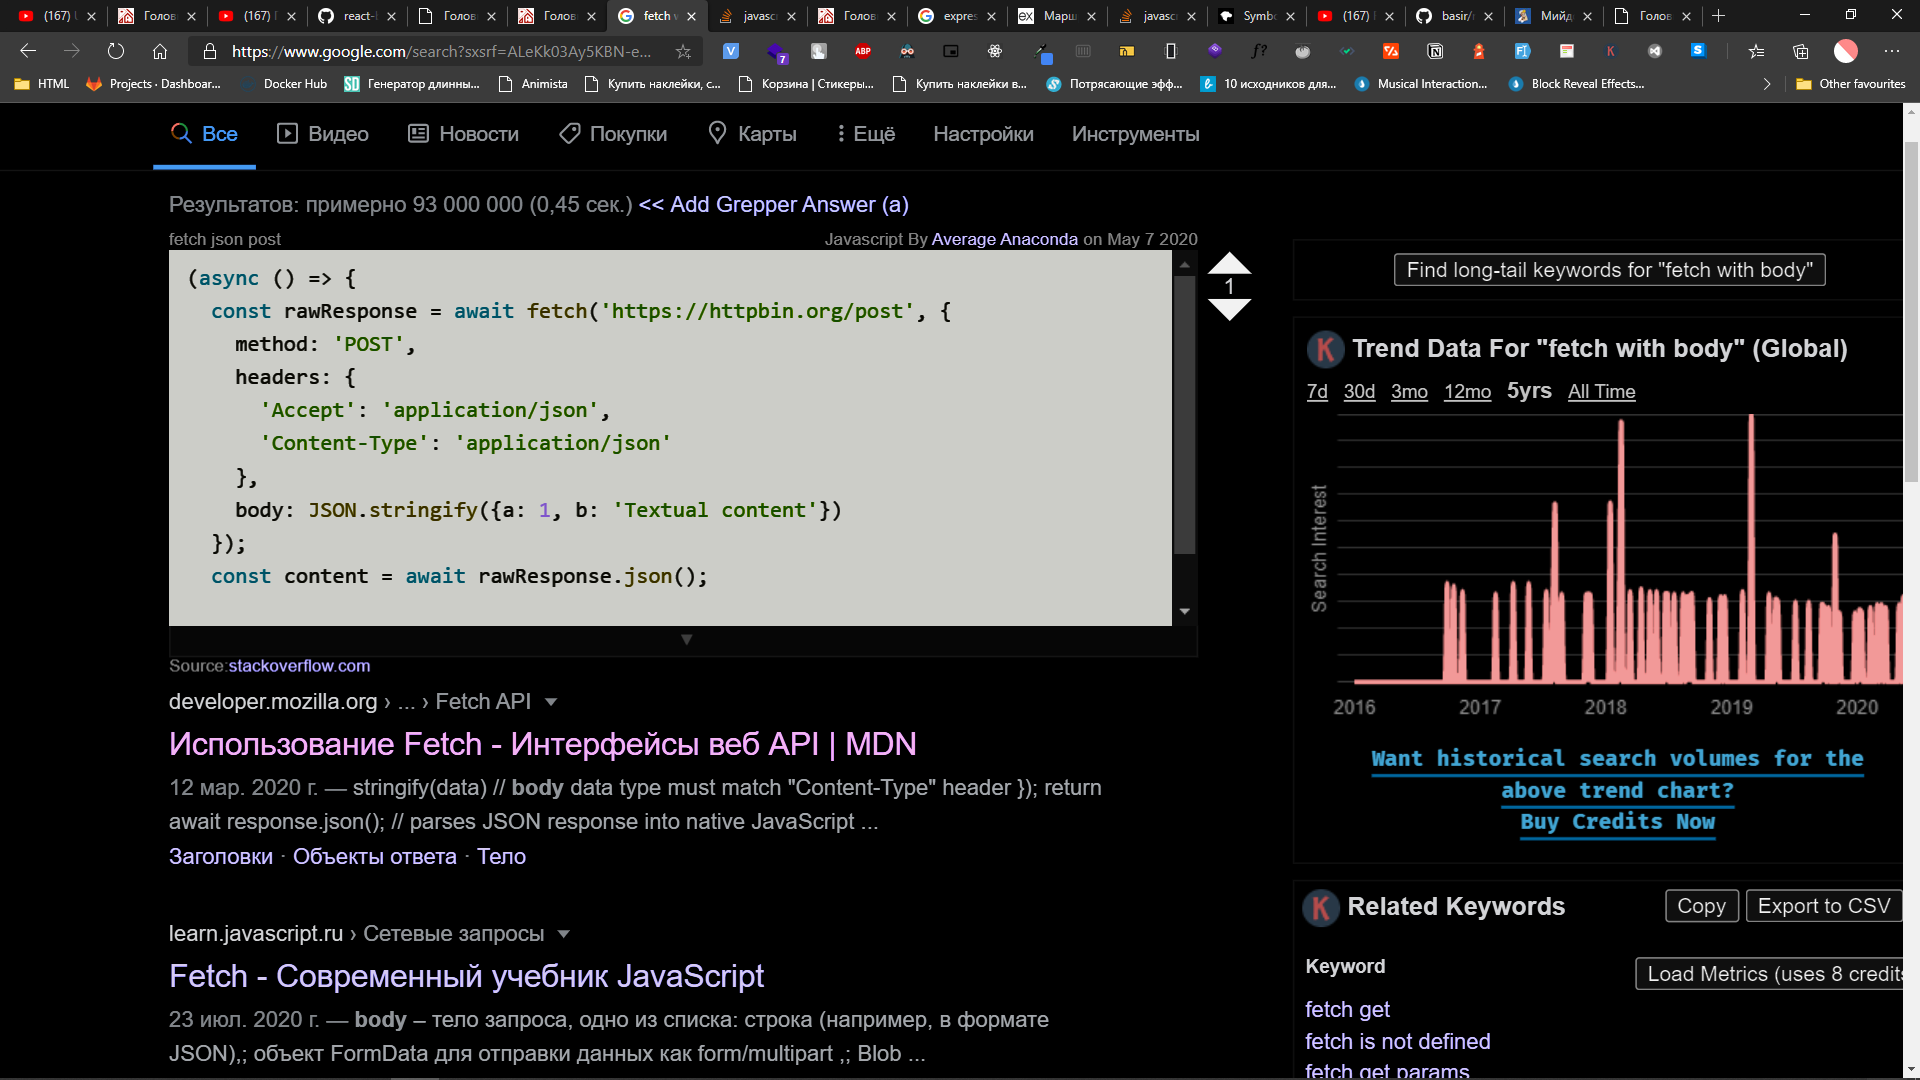Open the blue V extension icon
This screenshot has width=1920, height=1080.
coord(731,51)
